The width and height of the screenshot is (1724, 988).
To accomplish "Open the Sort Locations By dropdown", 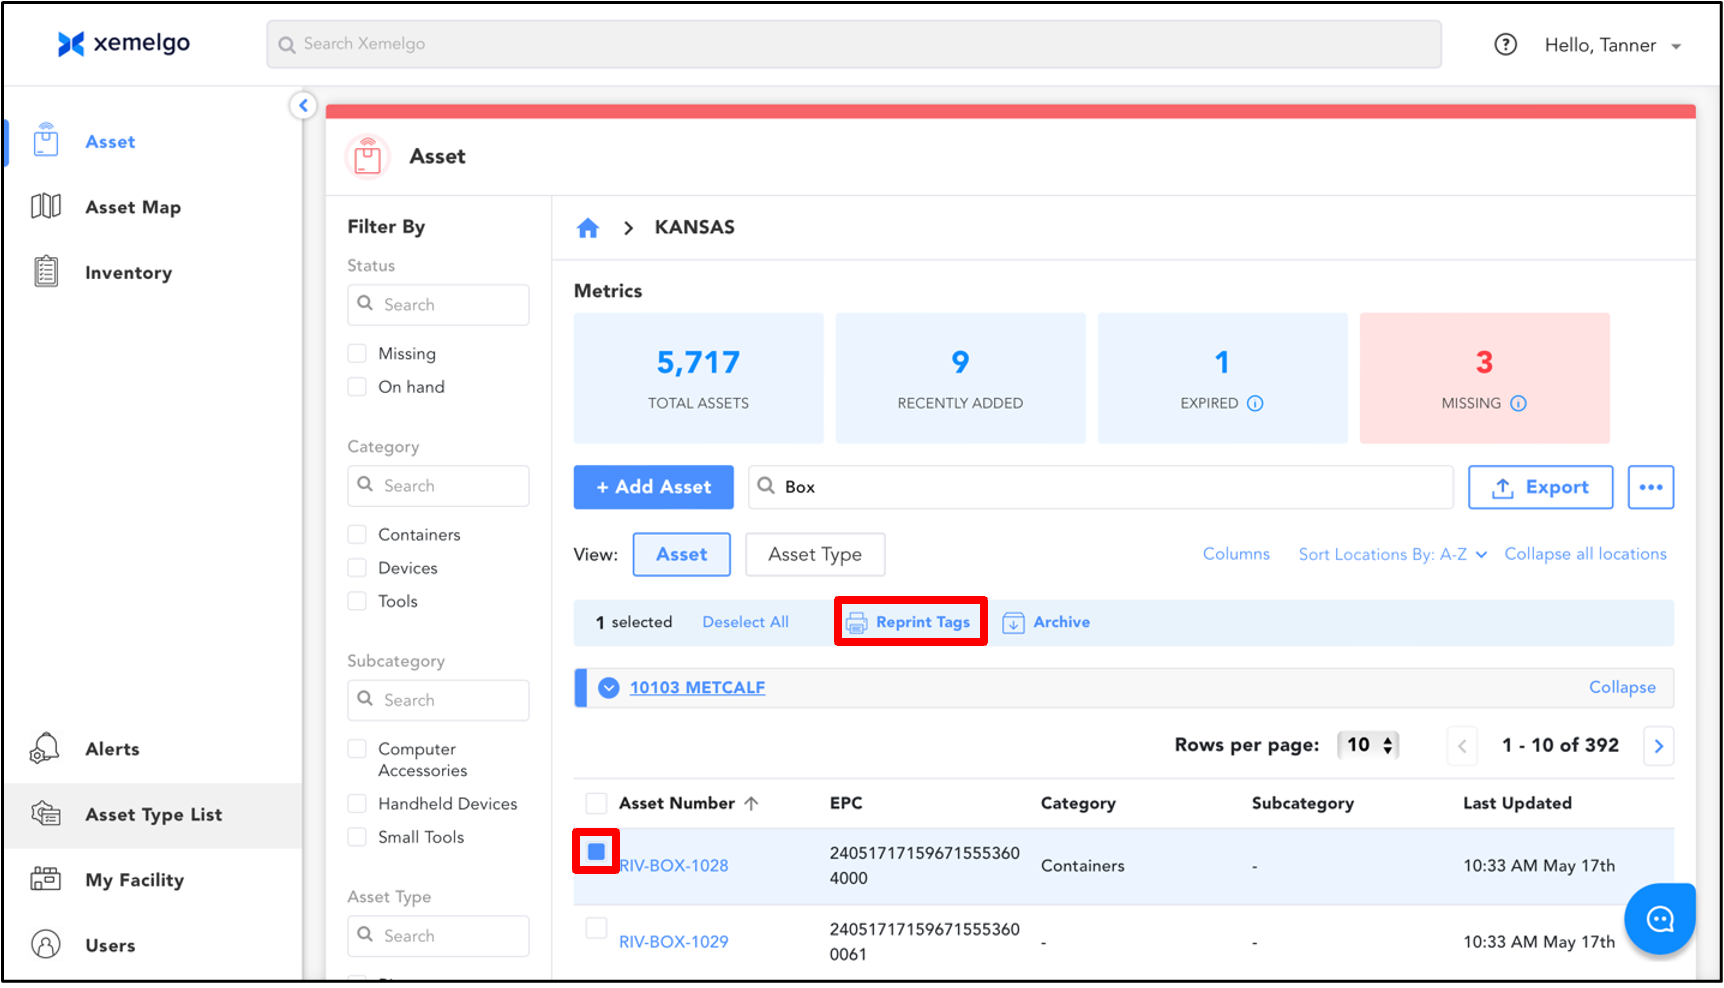I will (x=1392, y=554).
